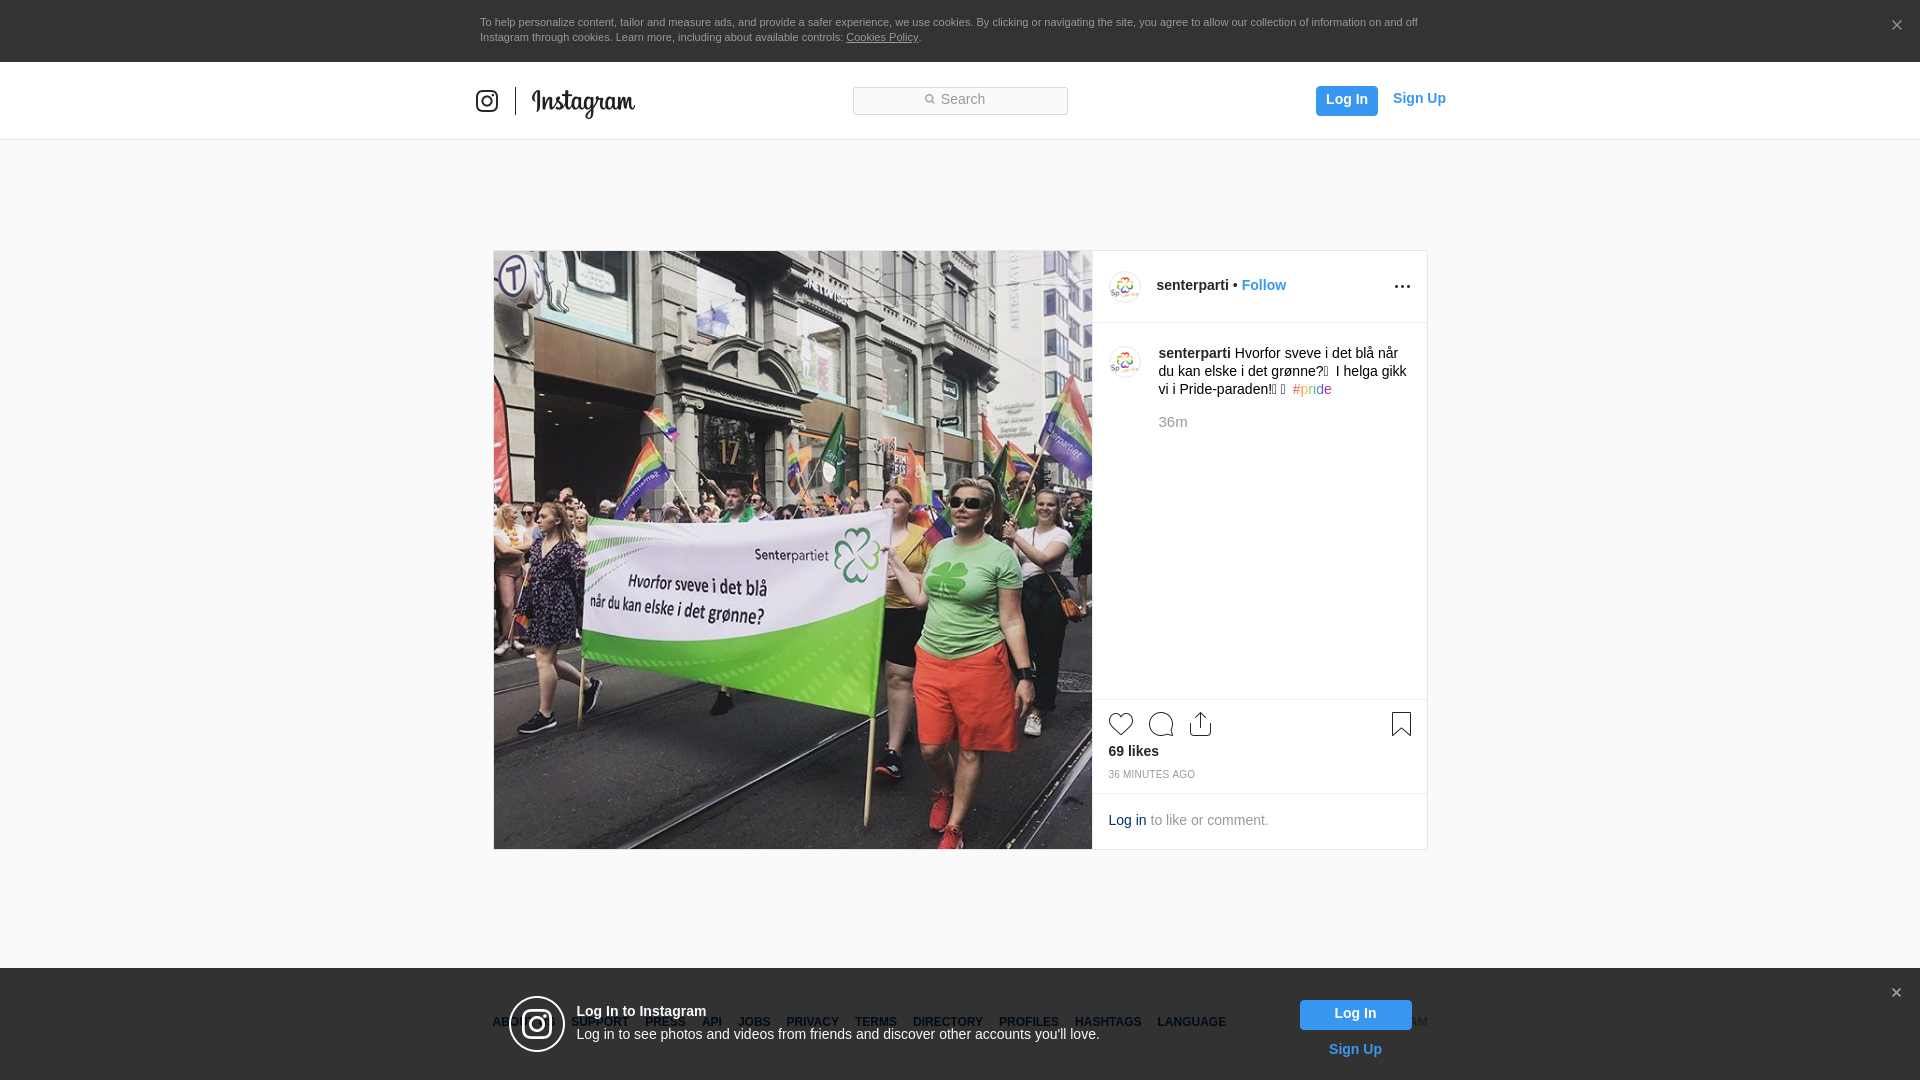Open the #pride hashtag link
1920x1080 pixels.
[x=1311, y=389]
